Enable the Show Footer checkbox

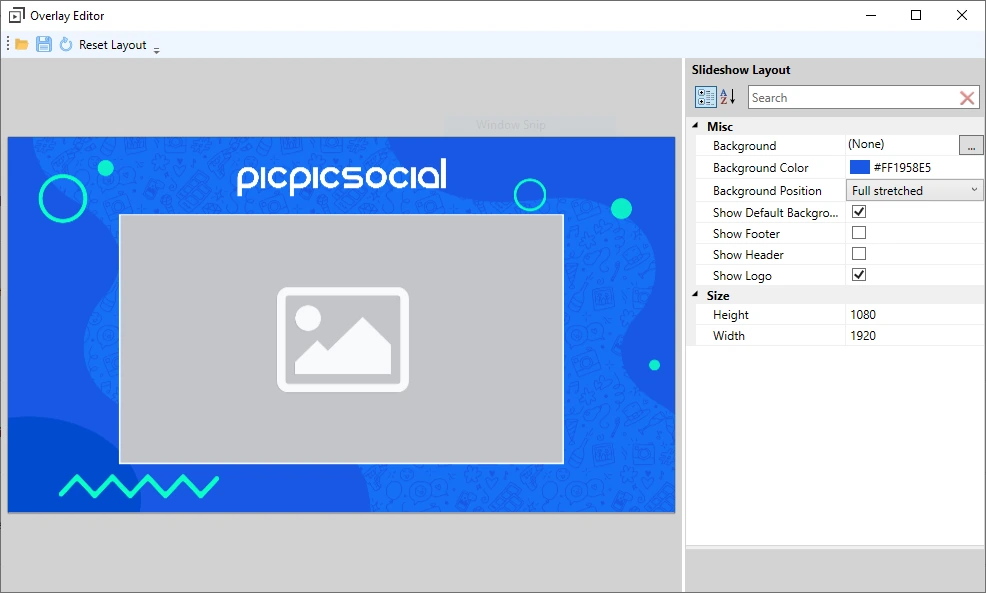click(859, 233)
